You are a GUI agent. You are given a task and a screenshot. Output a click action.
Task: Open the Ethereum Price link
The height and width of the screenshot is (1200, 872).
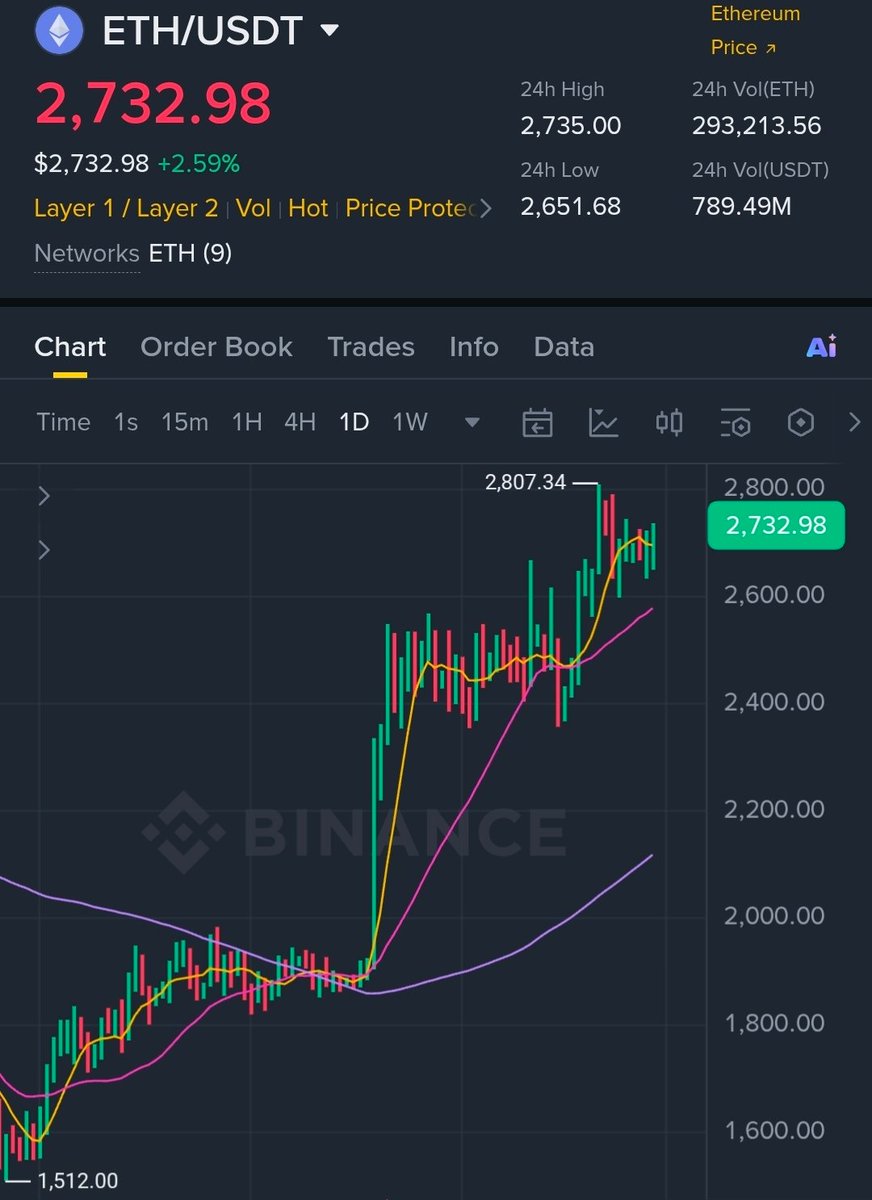click(x=755, y=30)
